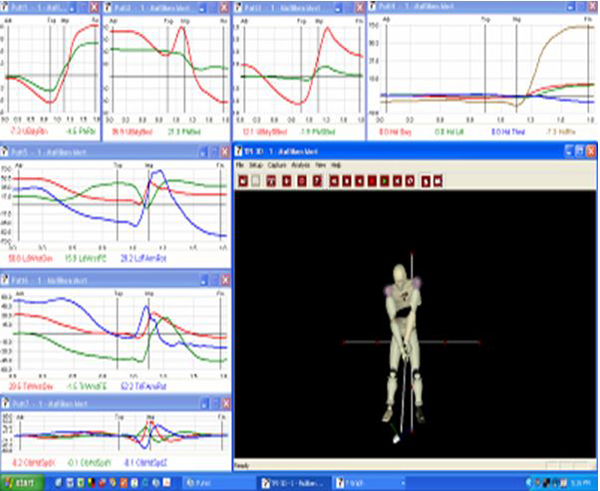Click the circular loop icon after step-forward

[410, 181]
